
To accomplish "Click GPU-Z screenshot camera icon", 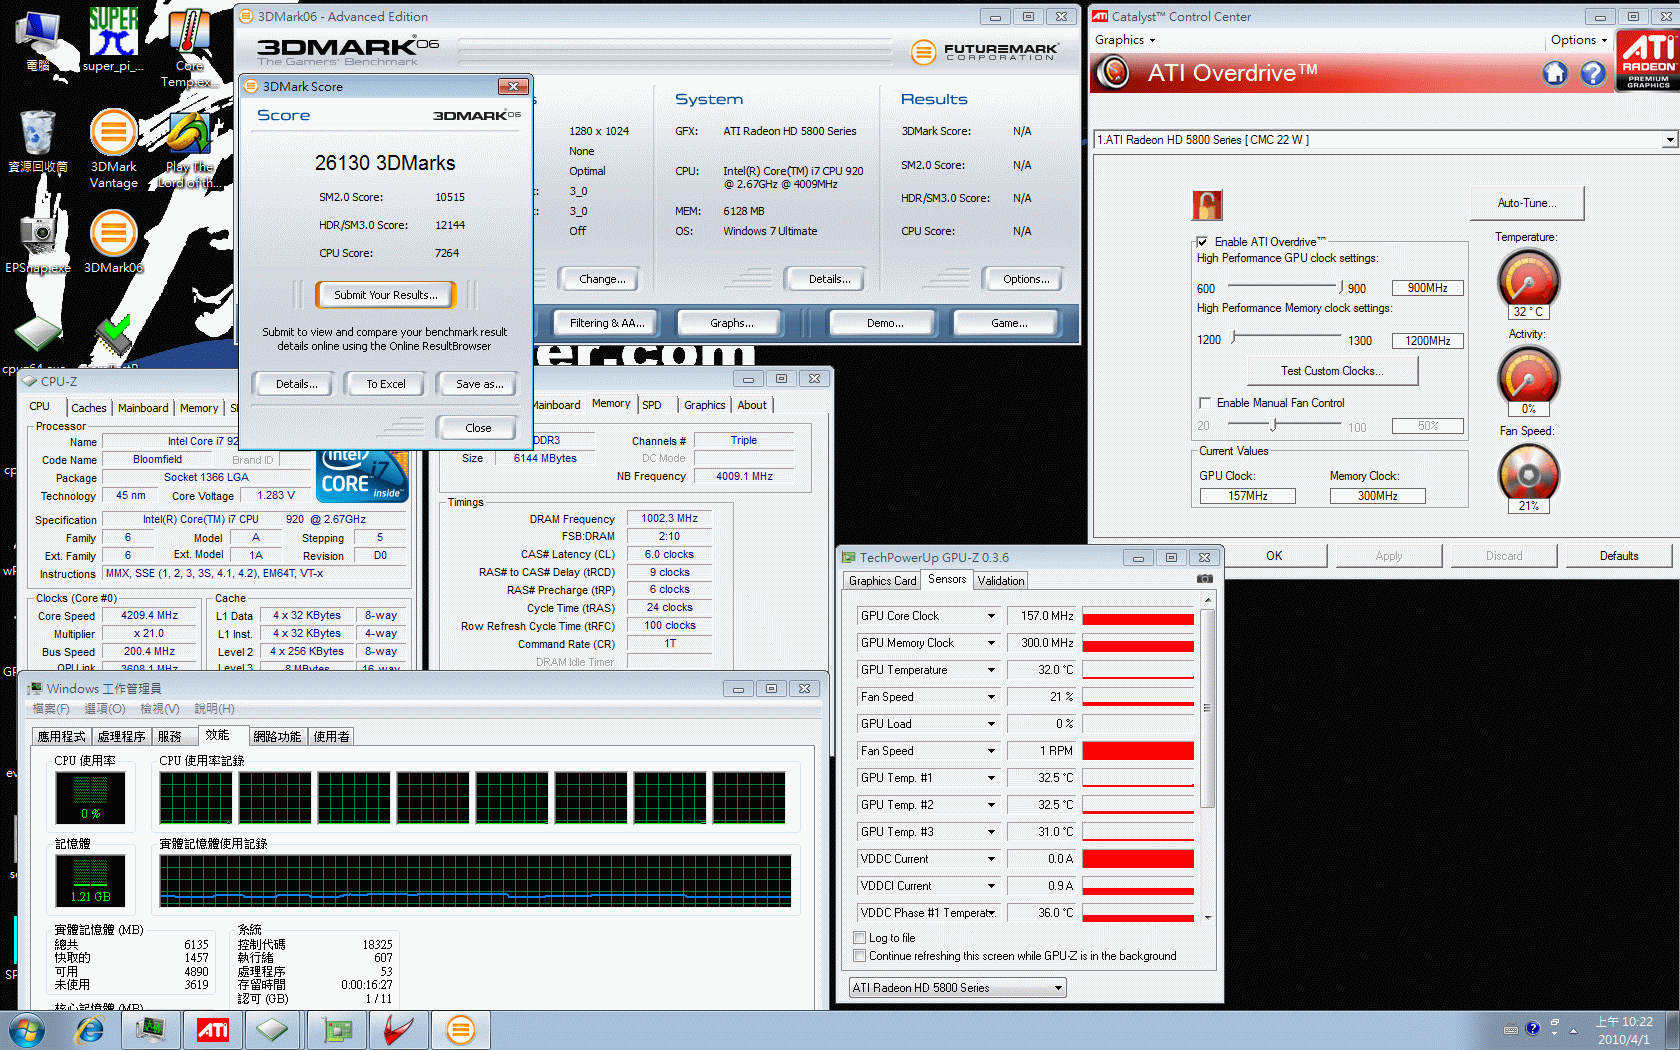I will (x=1205, y=579).
